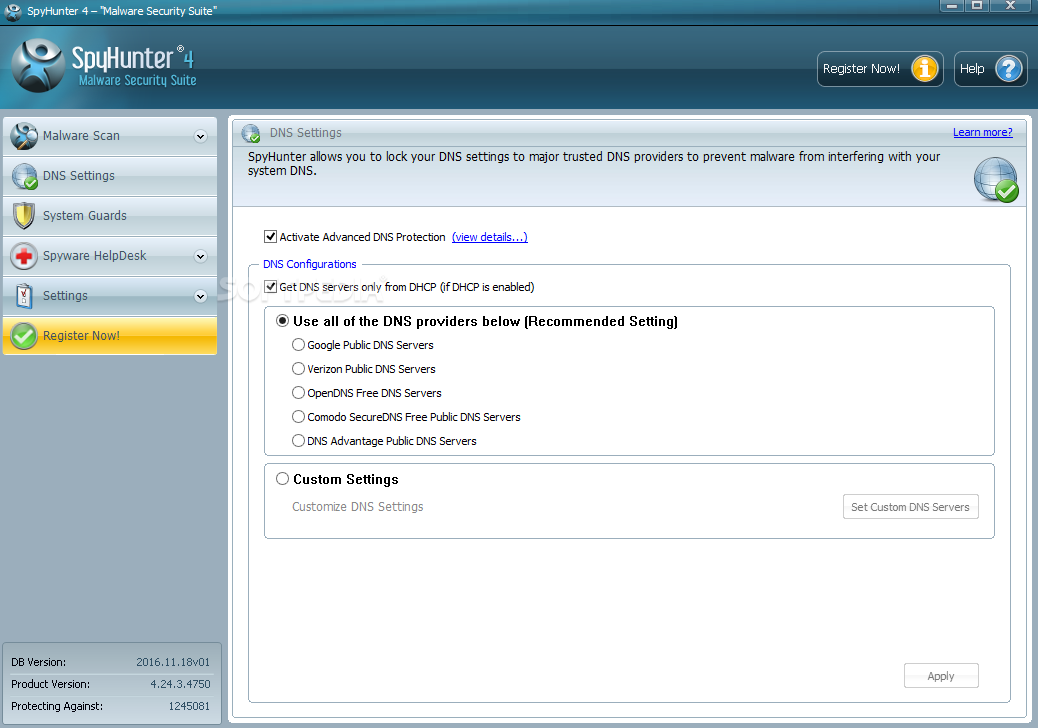Screen dimensions: 1038x728
Task: Click the DNS Configurations group label
Action: point(310,264)
